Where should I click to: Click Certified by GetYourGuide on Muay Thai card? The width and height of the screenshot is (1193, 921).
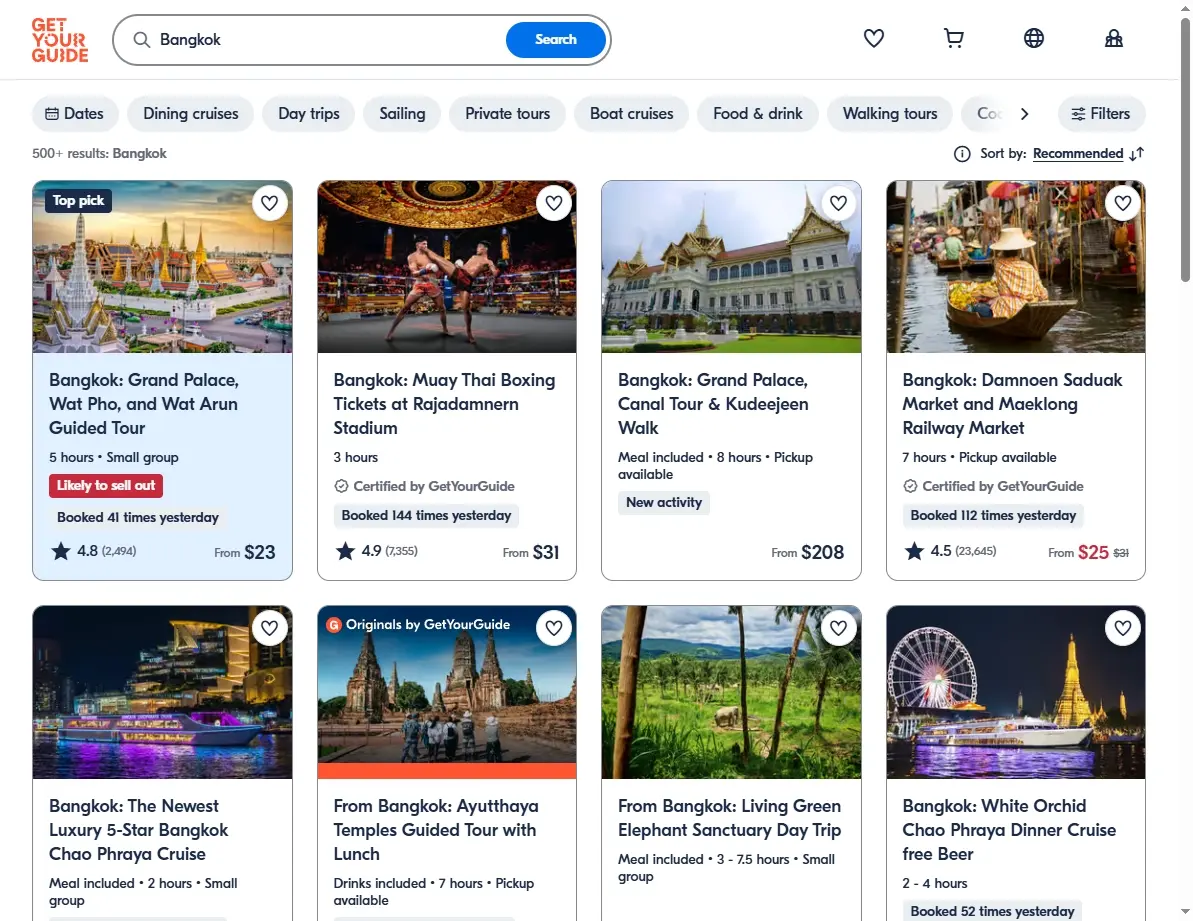pos(425,486)
